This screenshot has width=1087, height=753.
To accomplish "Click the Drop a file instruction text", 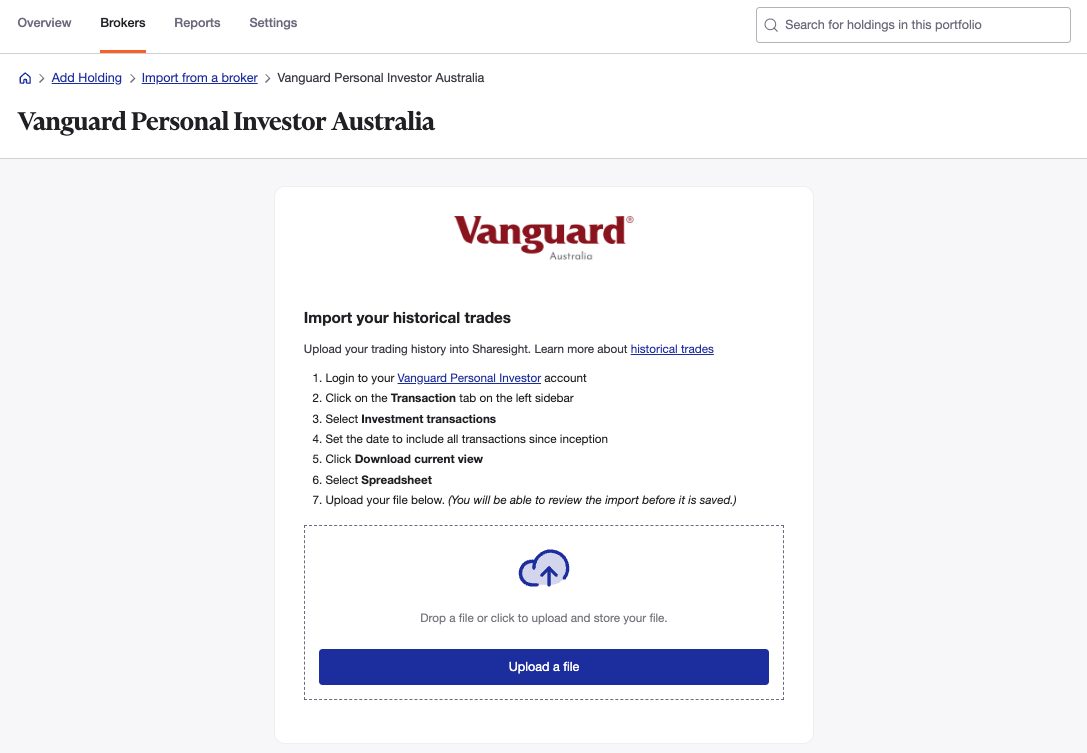I will (543, 617).
